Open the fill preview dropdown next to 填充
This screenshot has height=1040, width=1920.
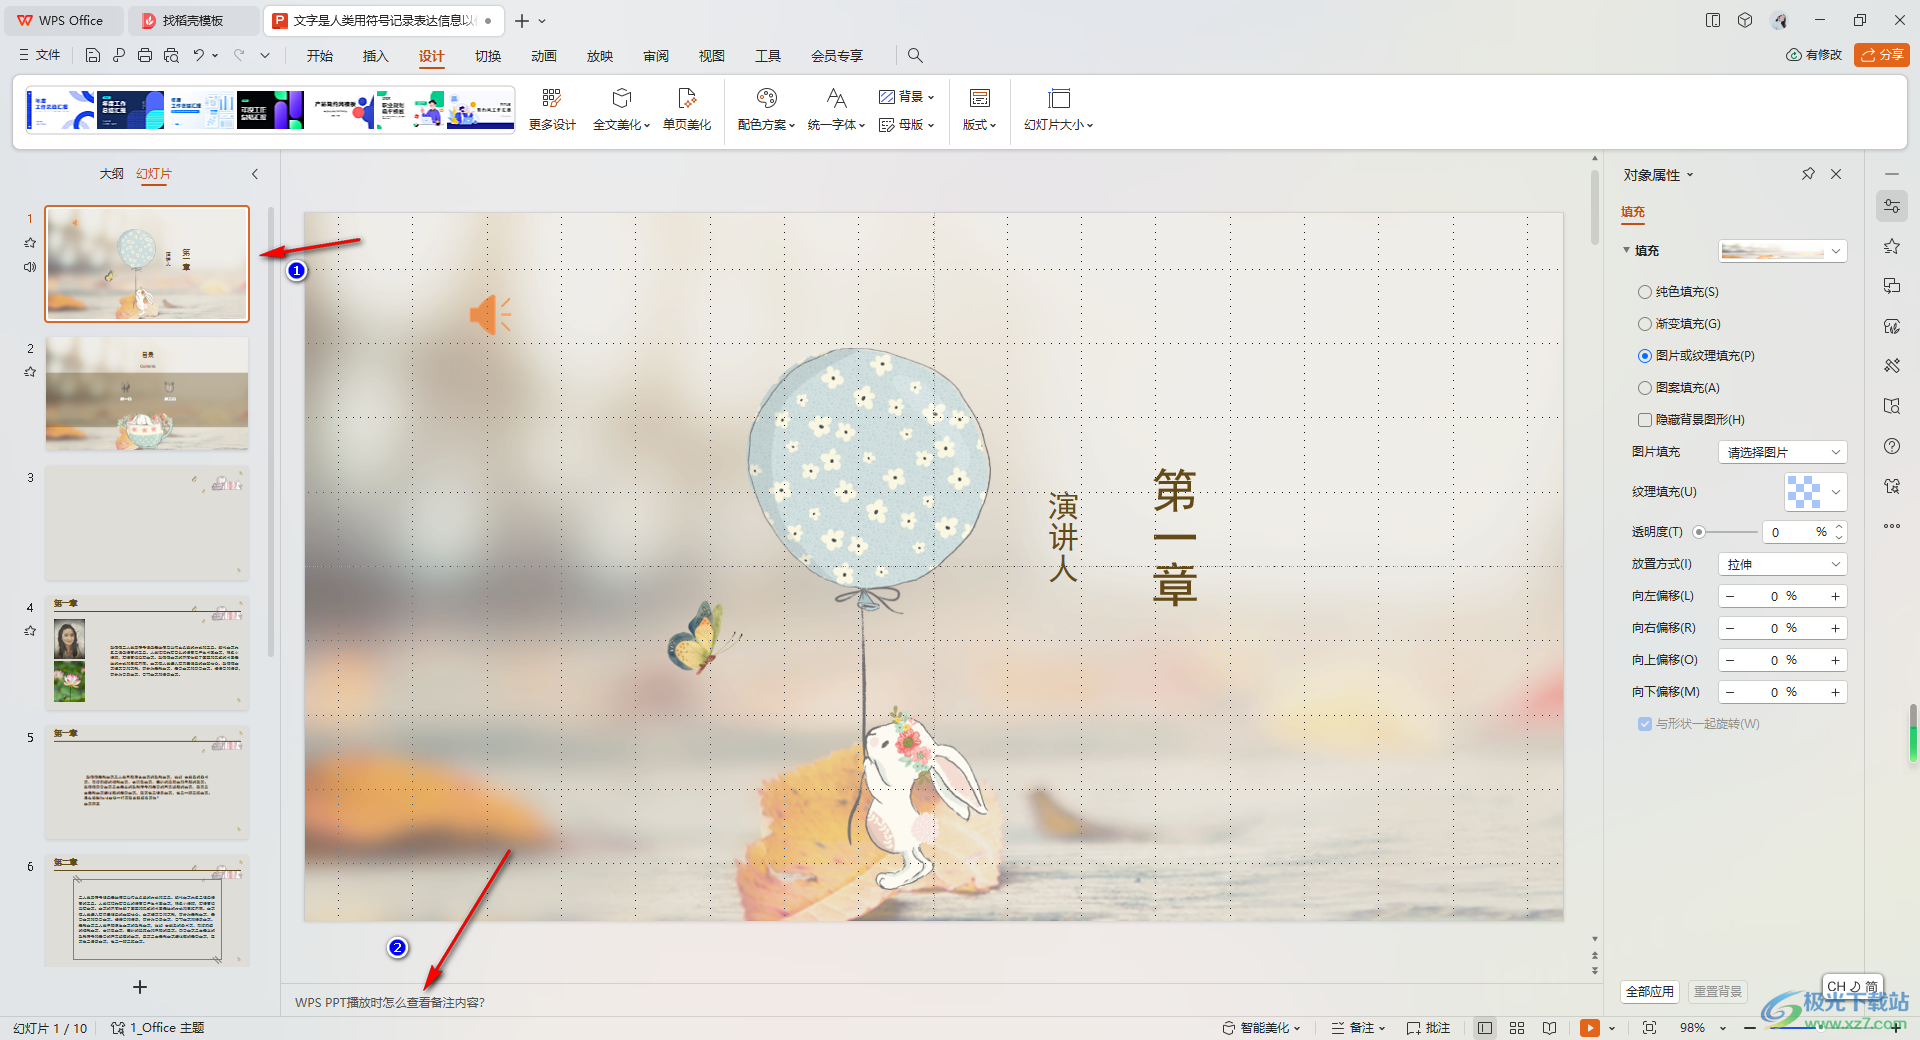click(x=1782, y=251)
